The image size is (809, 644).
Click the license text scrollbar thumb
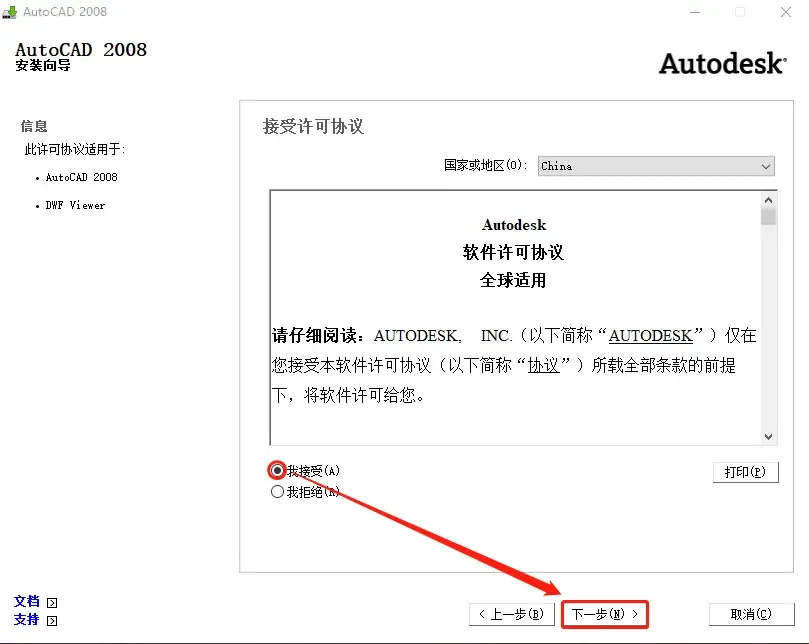(x=768, y=216)
